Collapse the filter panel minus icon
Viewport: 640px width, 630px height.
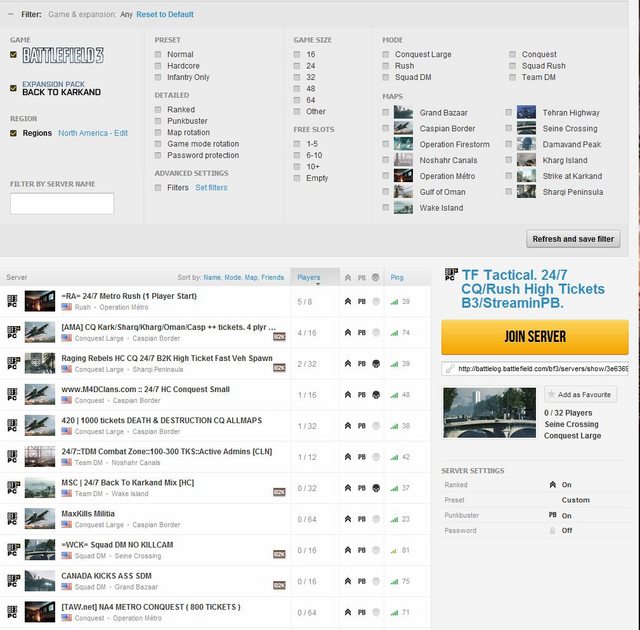tap(11, 14)
